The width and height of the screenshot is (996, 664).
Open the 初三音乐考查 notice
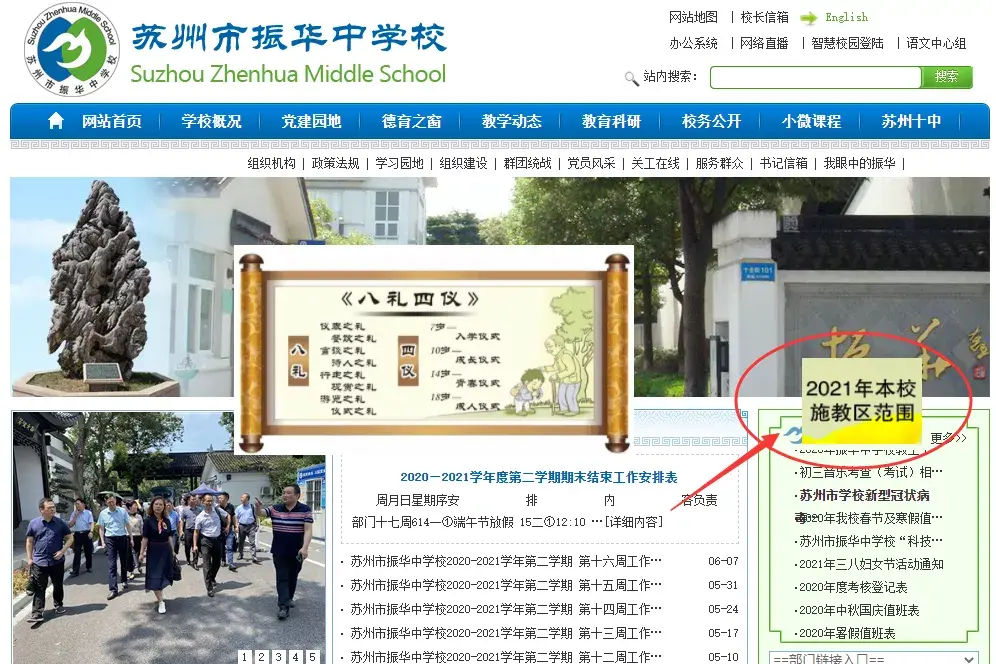click(871, 472)
